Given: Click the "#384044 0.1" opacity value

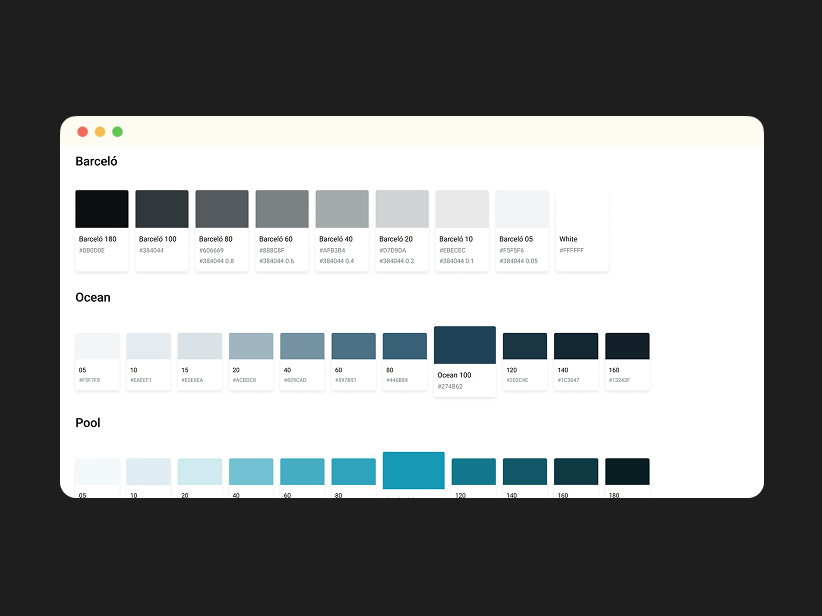Looking at the screenshot, I should click(x=457, y=261).
